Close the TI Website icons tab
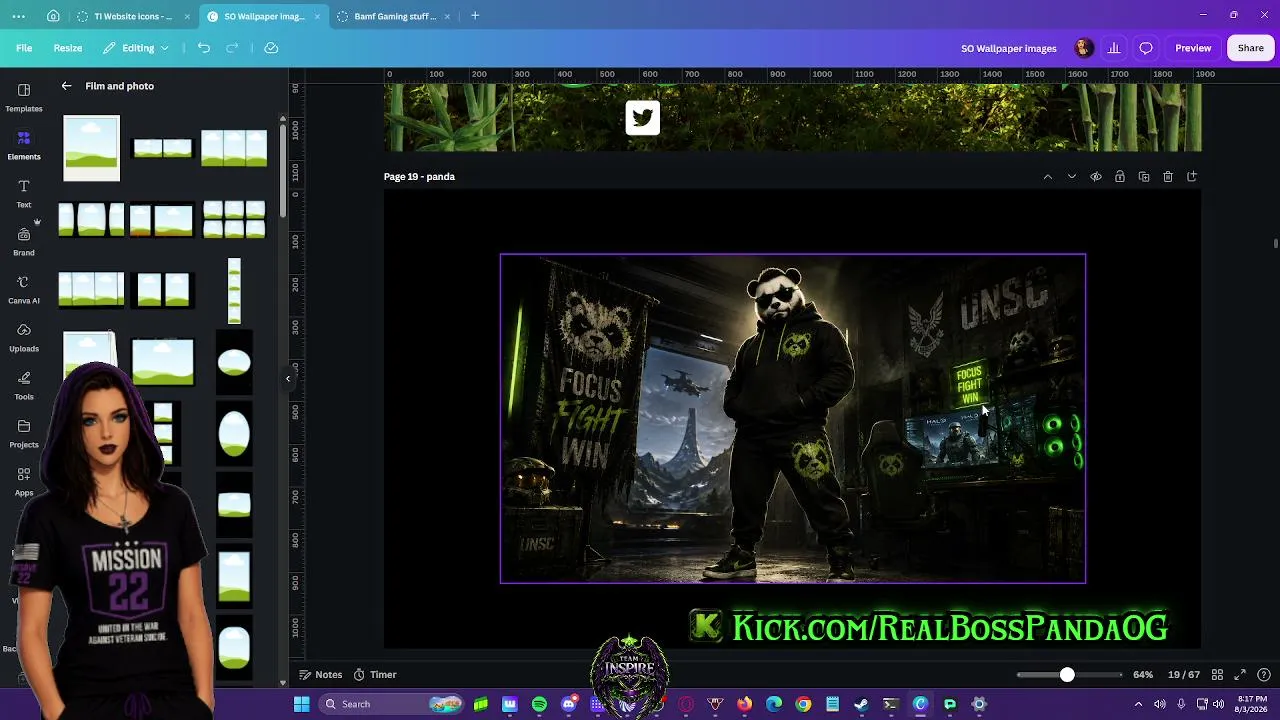Screen dimensions: 1280x720 pyautogui.click(x=185, y=16)
